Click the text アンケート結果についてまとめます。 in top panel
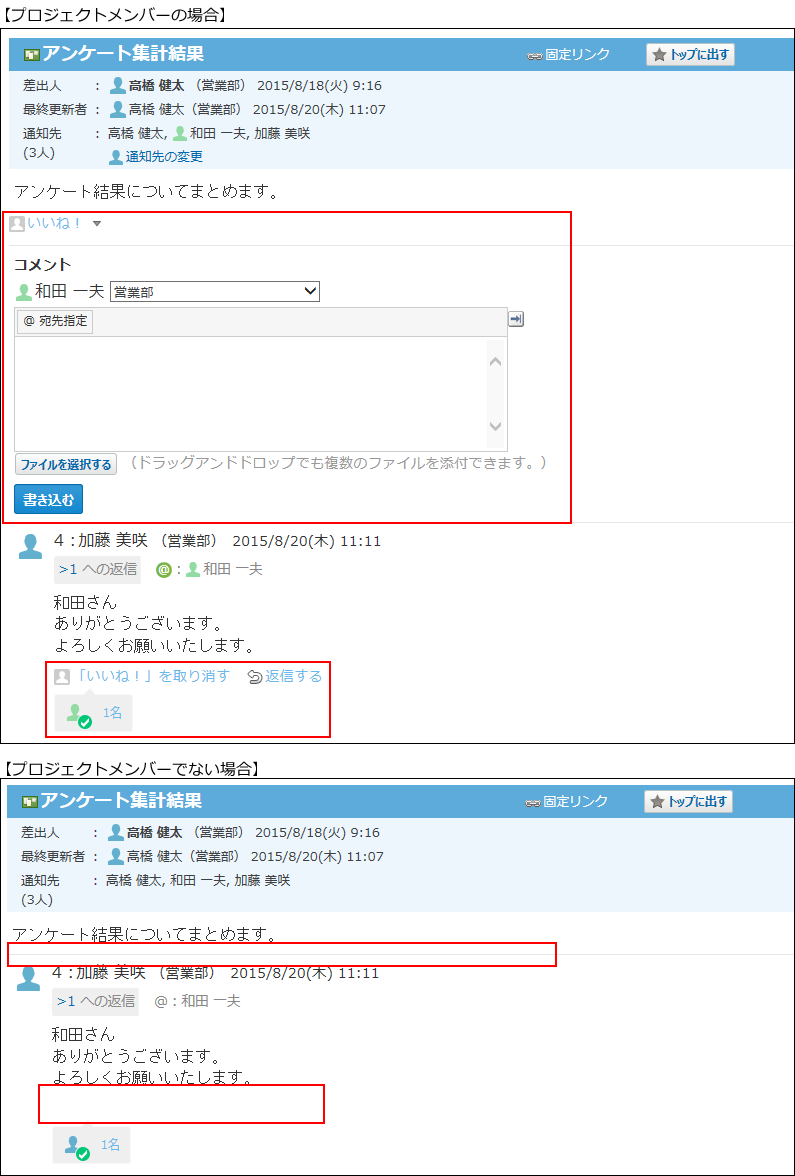 (146, 193)
